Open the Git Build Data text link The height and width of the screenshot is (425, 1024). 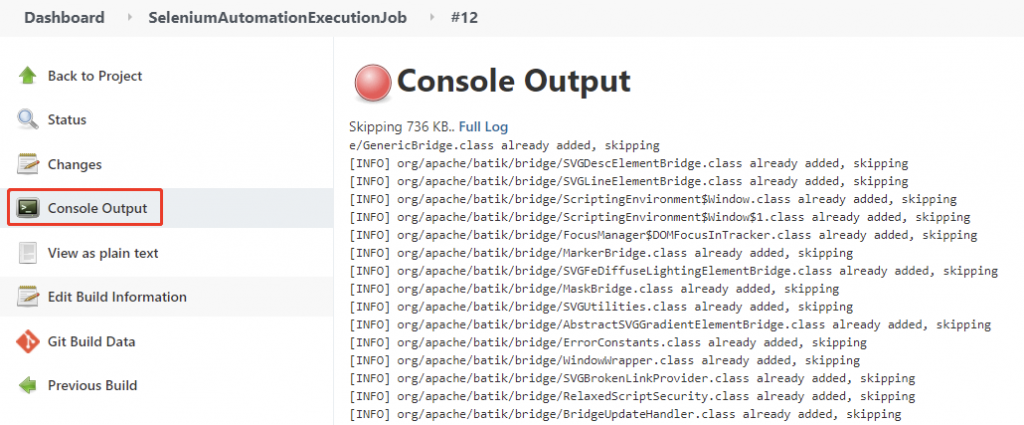[x=91, y=341]
